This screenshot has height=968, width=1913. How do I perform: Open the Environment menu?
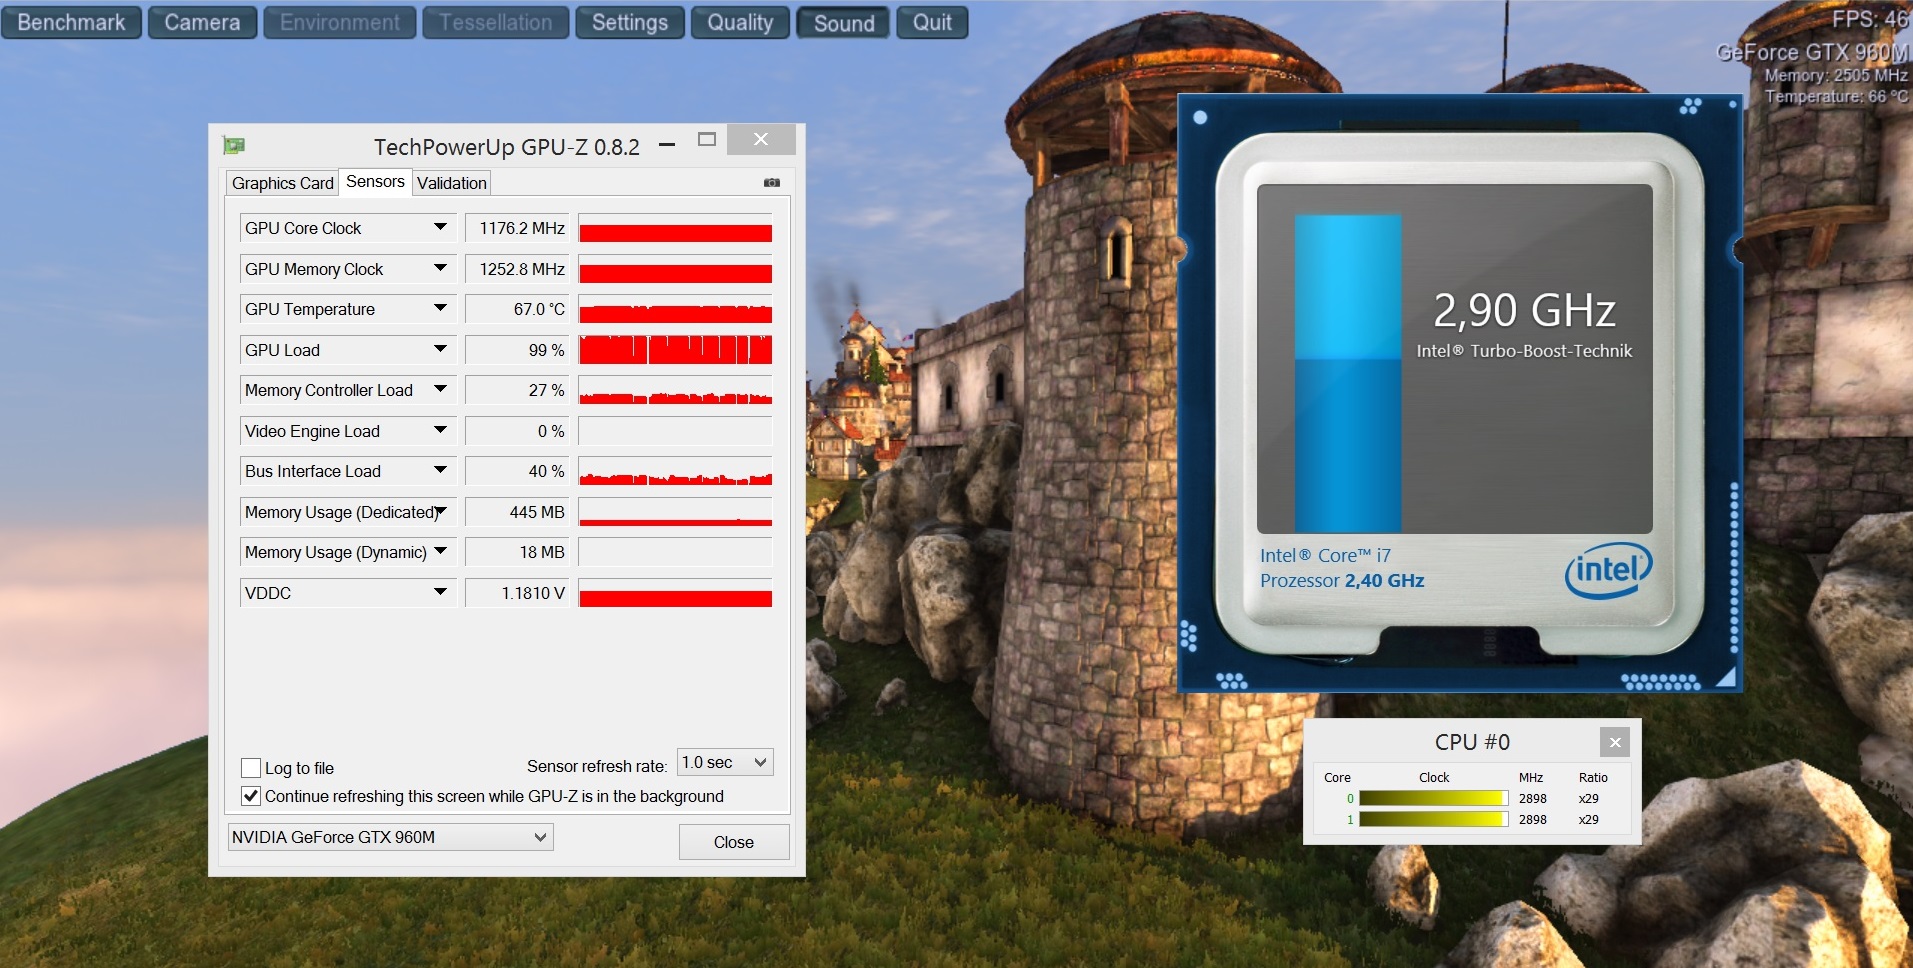340,22
